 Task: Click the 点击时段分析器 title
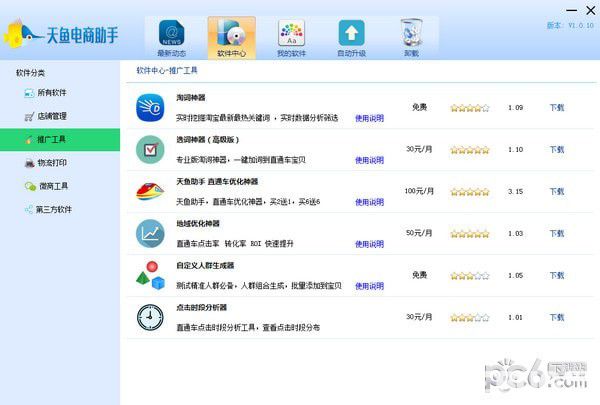click(x=201, y=307)
